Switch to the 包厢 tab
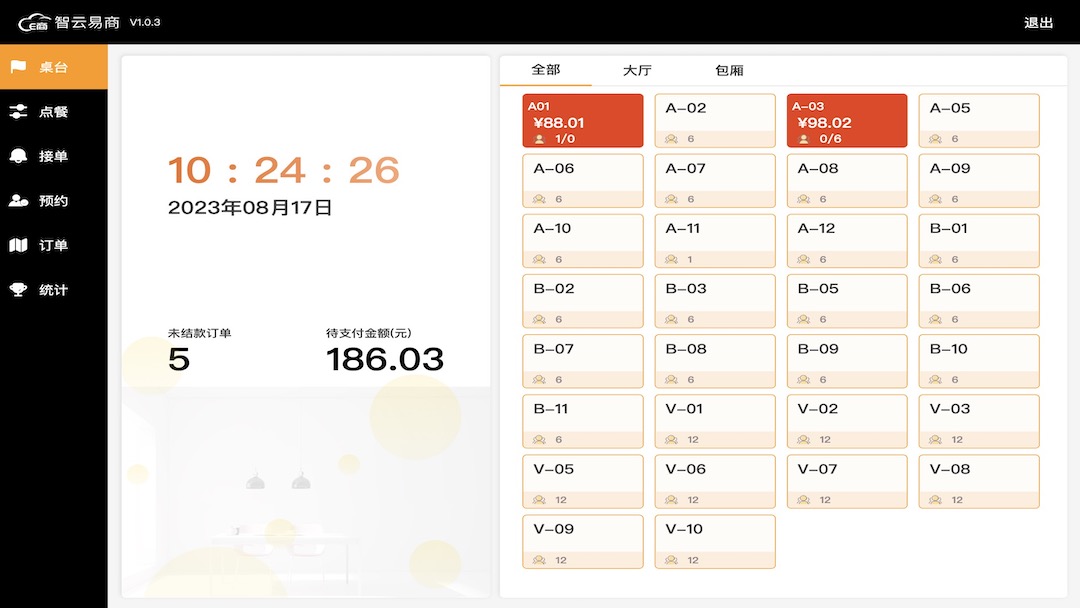 729,71
